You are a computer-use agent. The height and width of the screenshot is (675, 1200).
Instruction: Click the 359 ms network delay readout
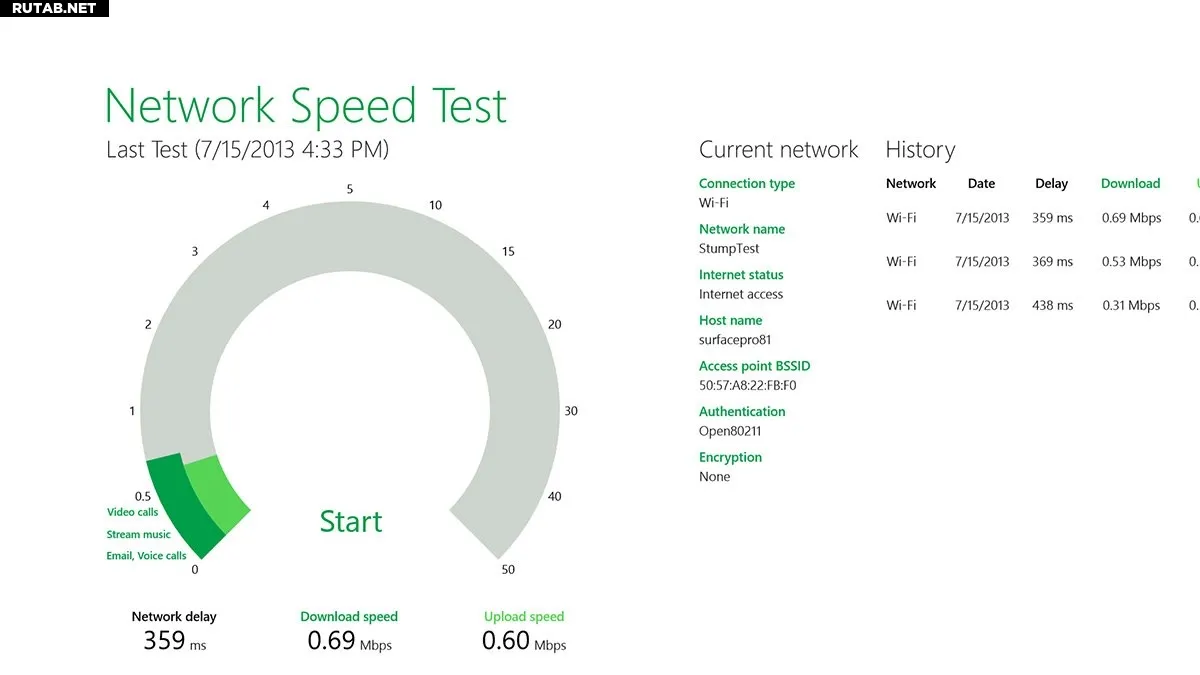(x=174, y=641)
